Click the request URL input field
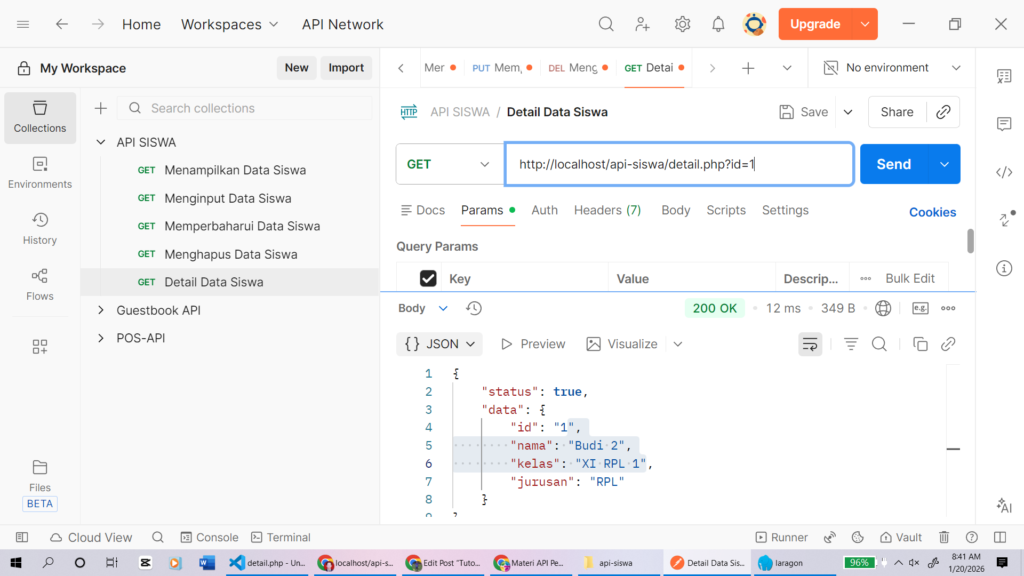This screenshot has height=576, width=1024. (678, 164)
